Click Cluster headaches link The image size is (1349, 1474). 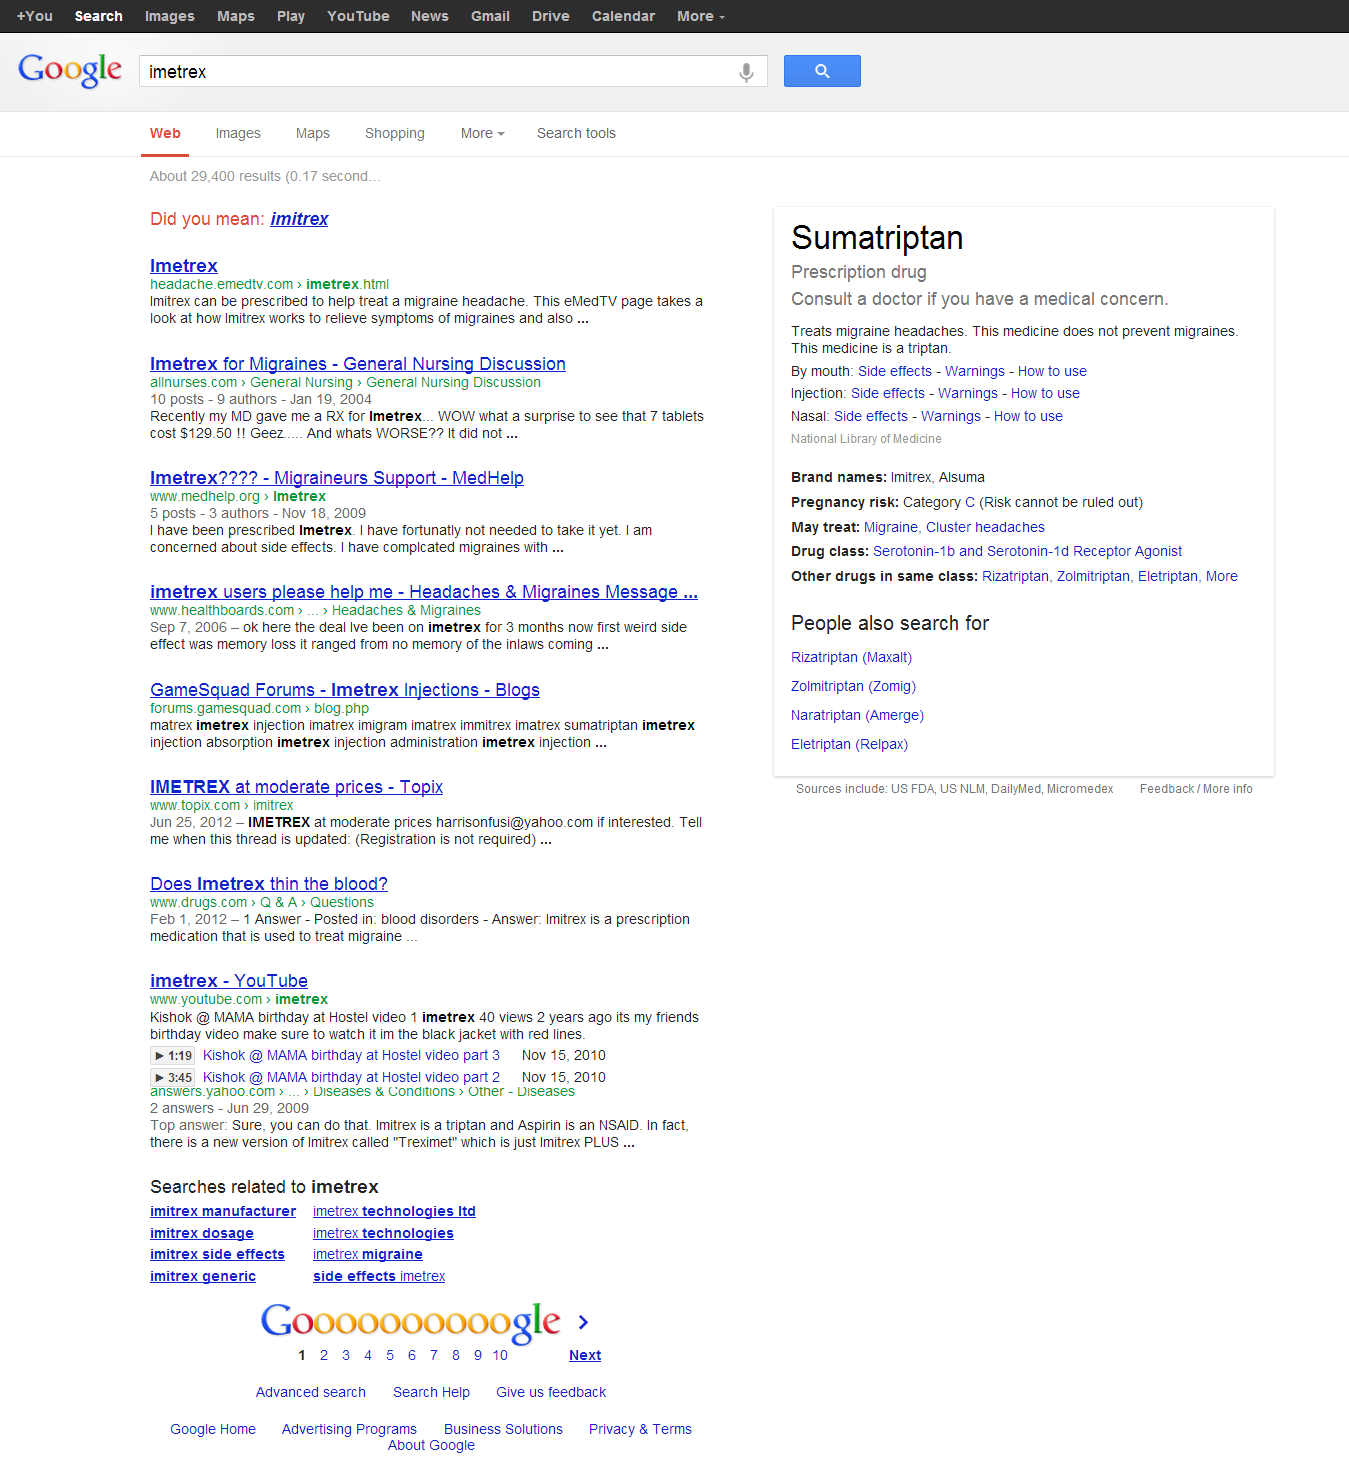click(985, 527)
